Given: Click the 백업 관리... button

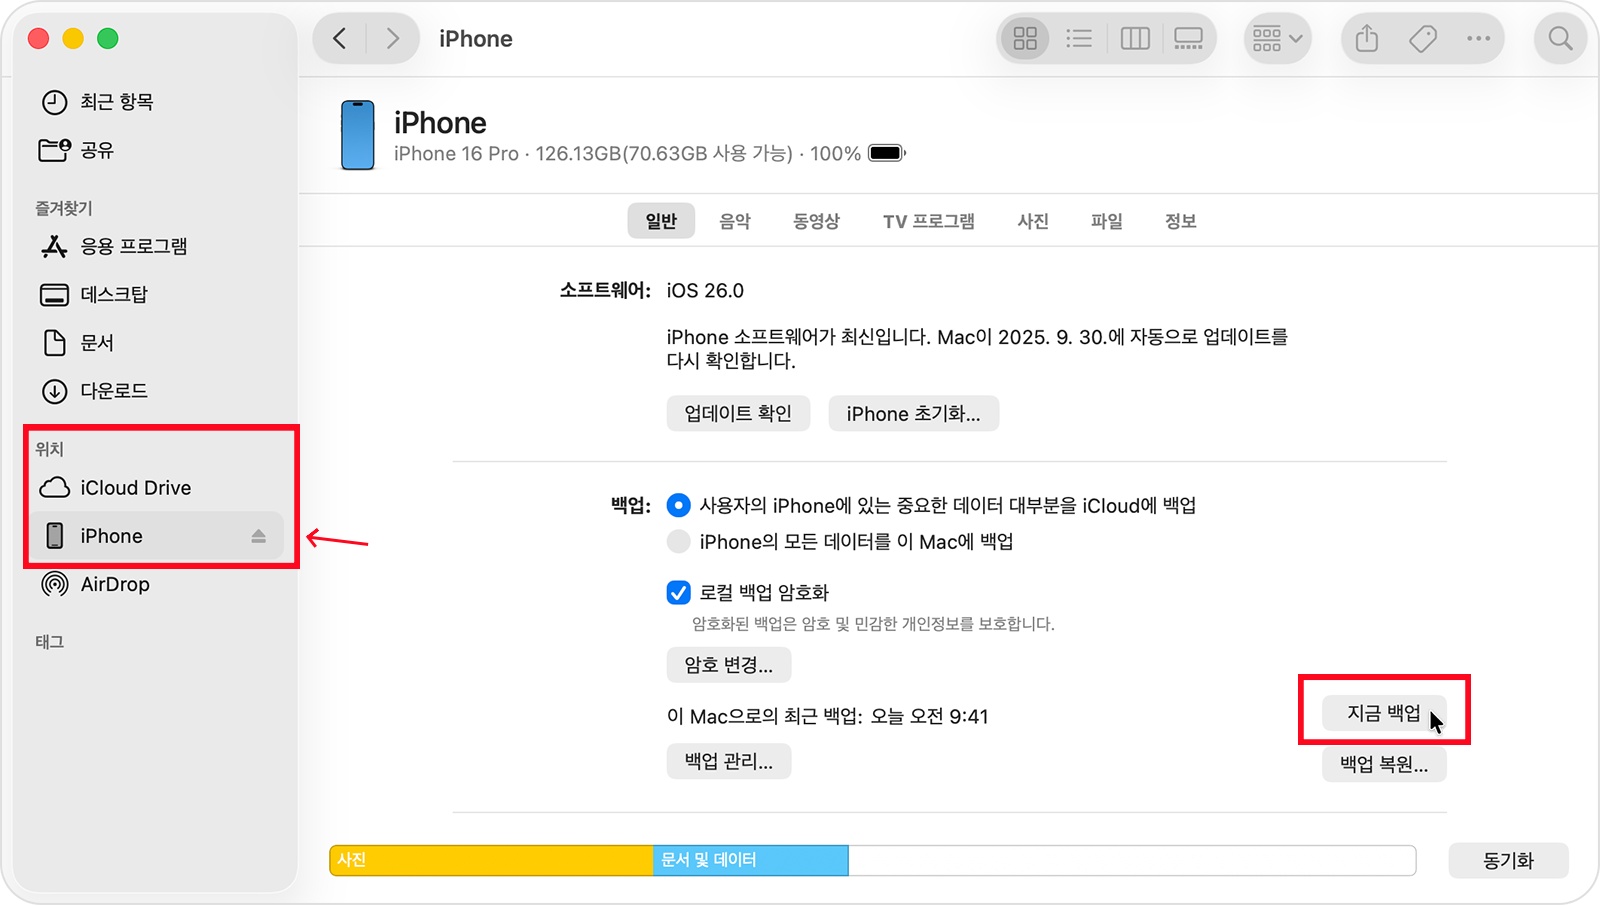Looking at the screenshot, I should pyautogui.click(x=729, y=761).
